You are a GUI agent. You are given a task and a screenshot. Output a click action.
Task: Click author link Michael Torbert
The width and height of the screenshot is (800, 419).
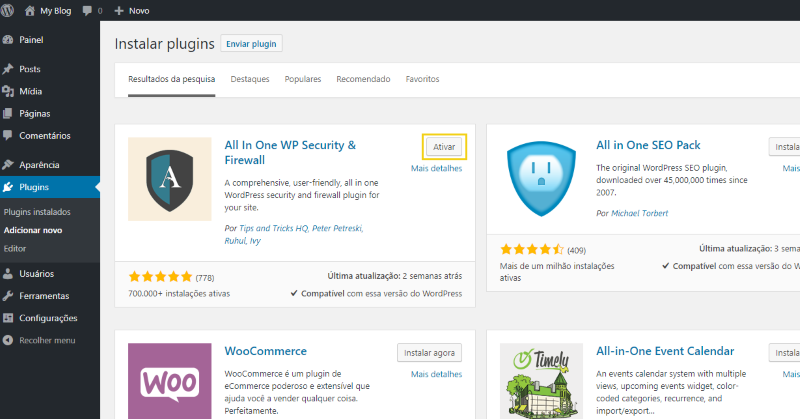(639, 213)
